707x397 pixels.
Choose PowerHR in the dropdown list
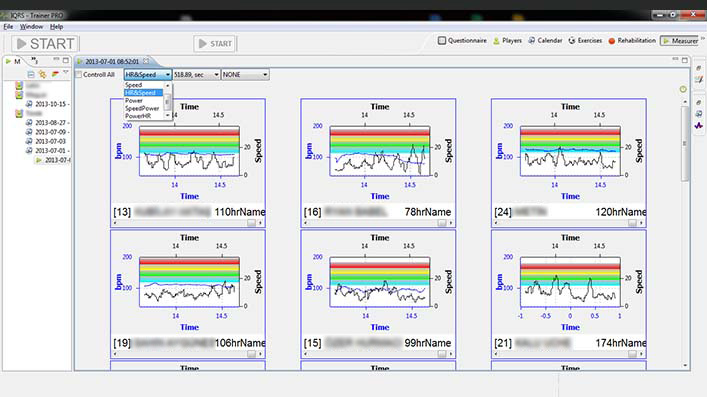pos(144,116)
